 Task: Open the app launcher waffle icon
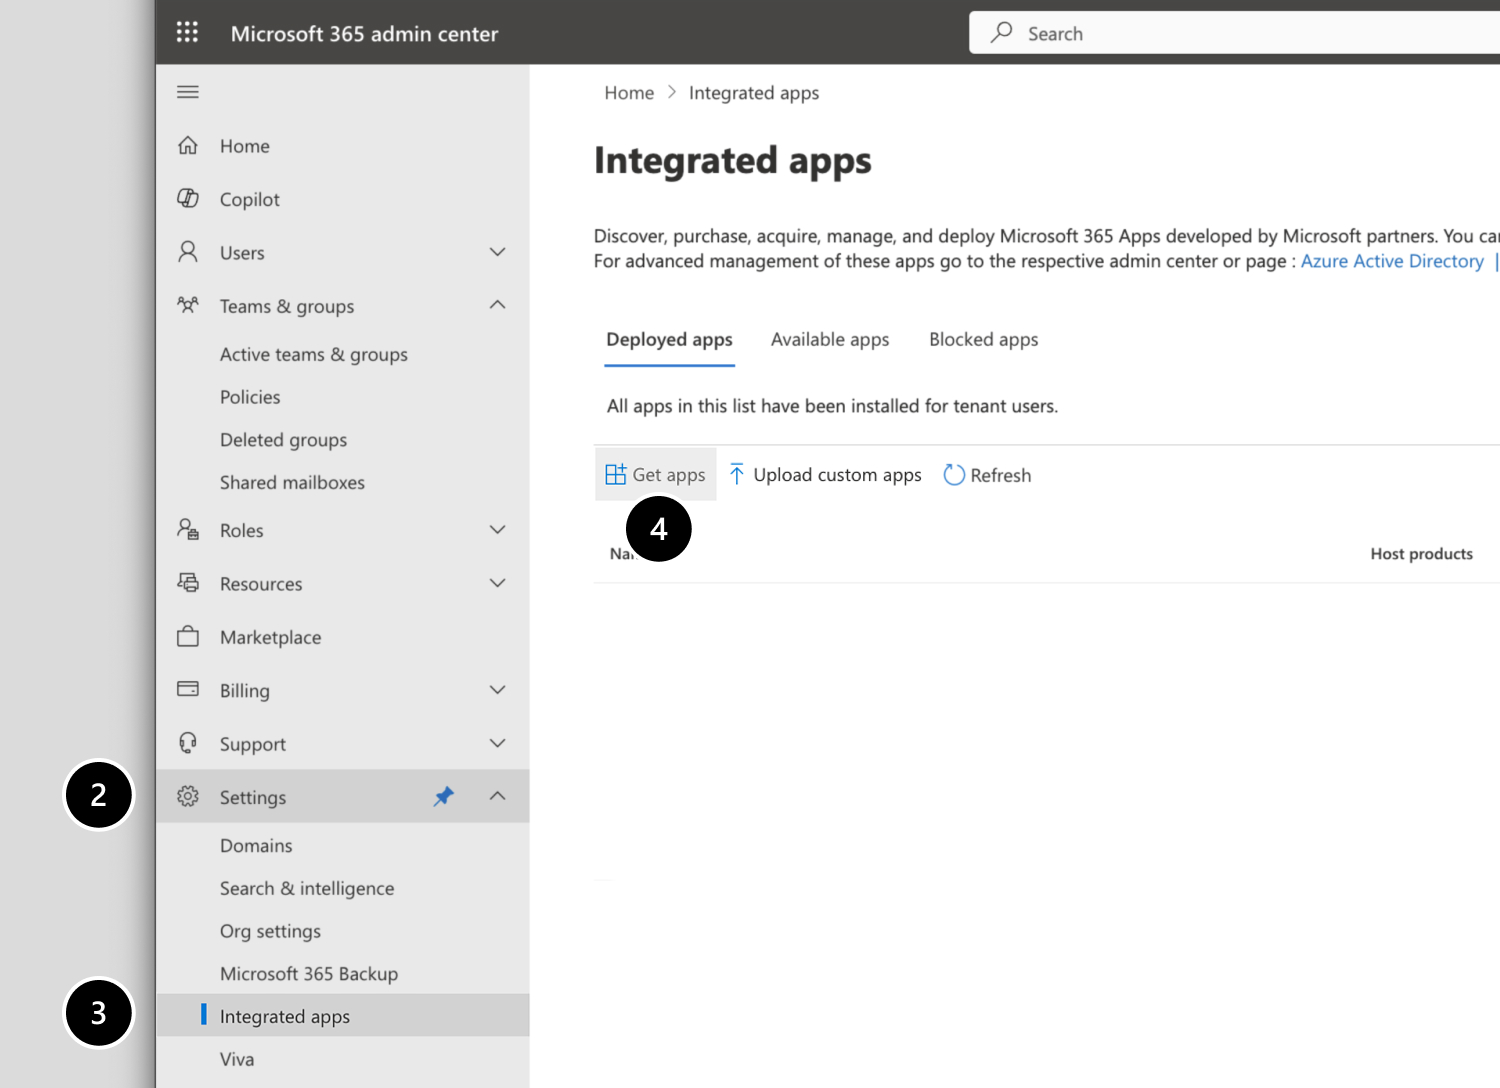coord(187,33)
